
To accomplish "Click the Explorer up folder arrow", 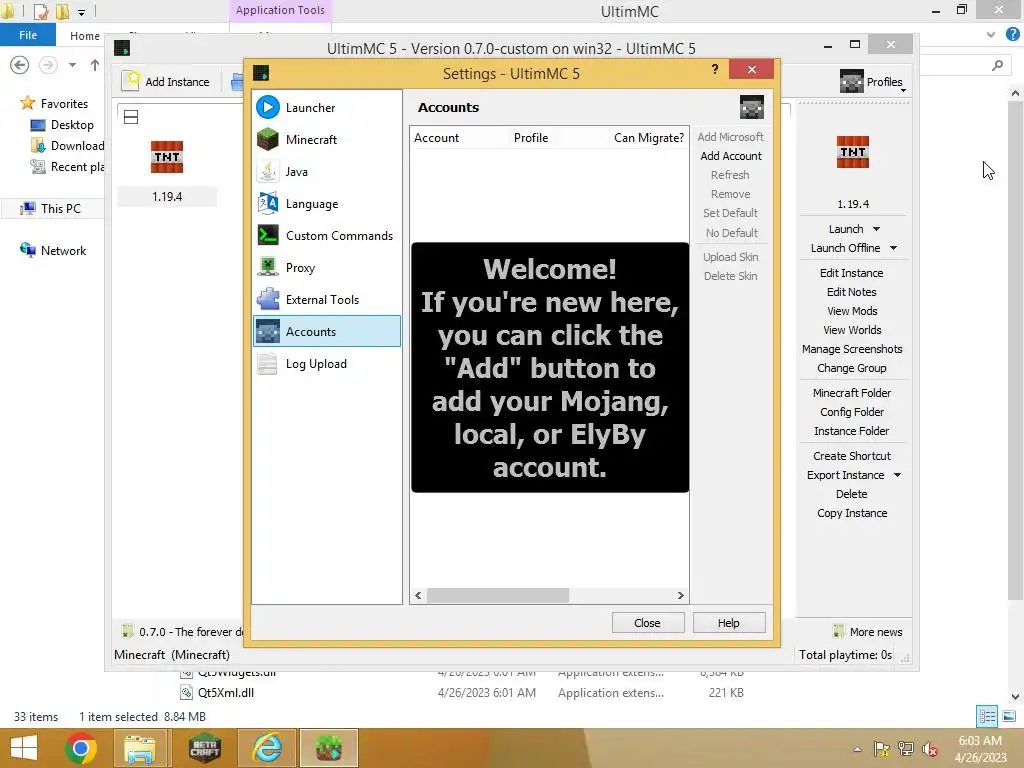I will click(95, 65).
